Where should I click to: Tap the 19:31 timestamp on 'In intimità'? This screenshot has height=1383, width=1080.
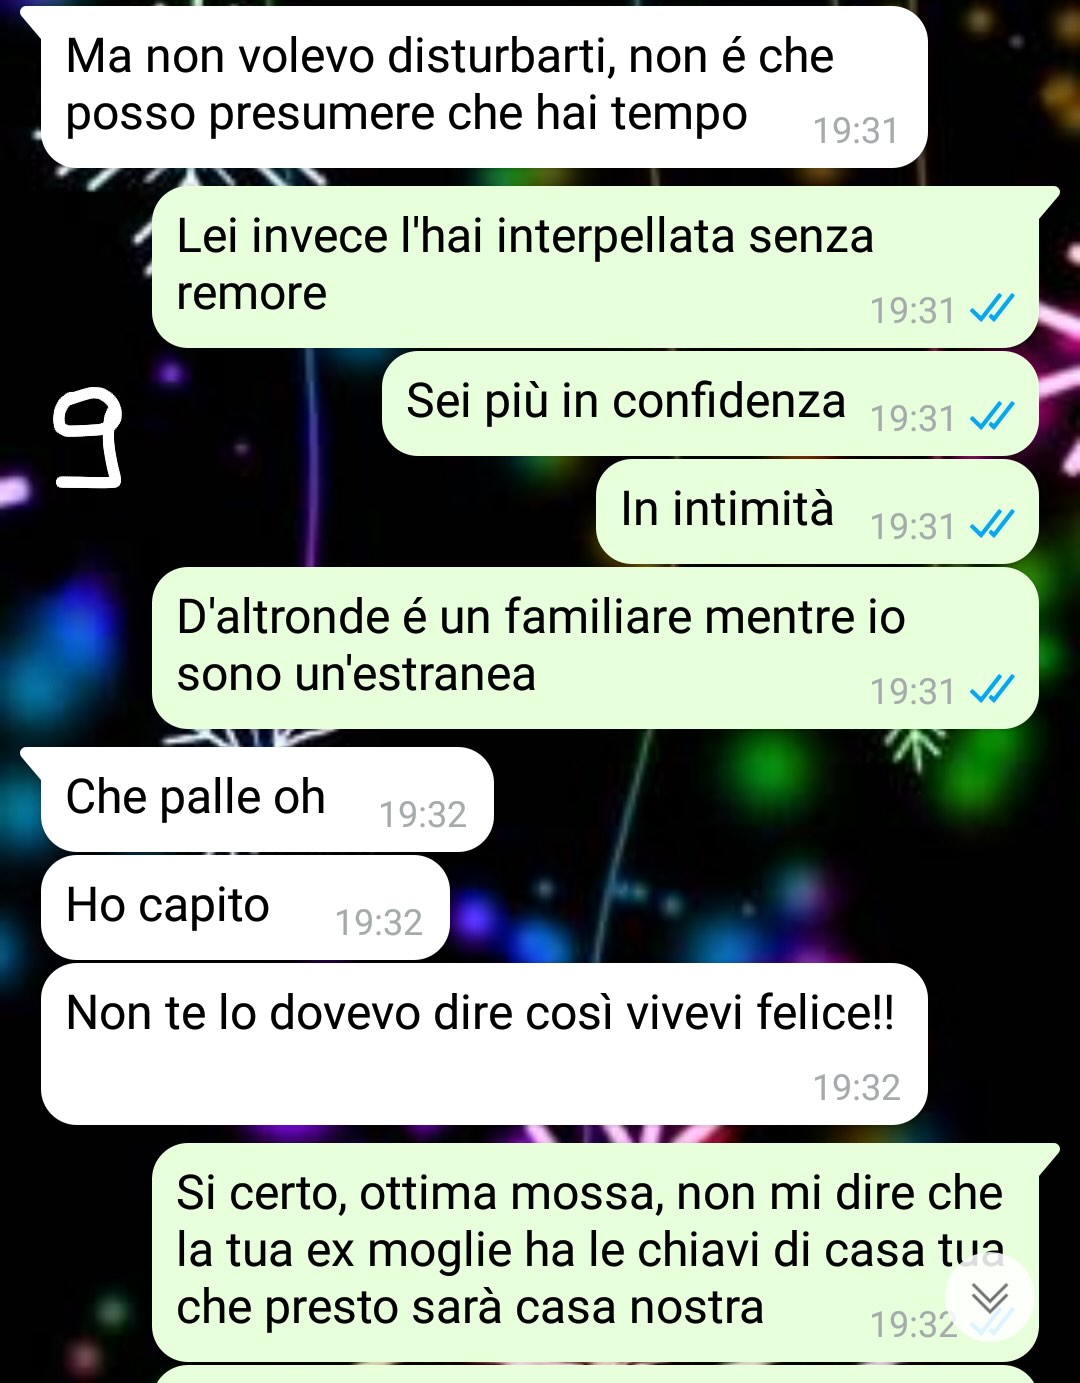point(912,526)
